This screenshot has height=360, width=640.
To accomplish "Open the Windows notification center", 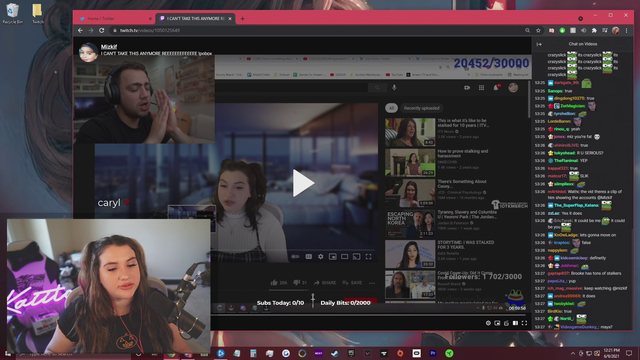I will pyautogui.click(x=629, y=353).
